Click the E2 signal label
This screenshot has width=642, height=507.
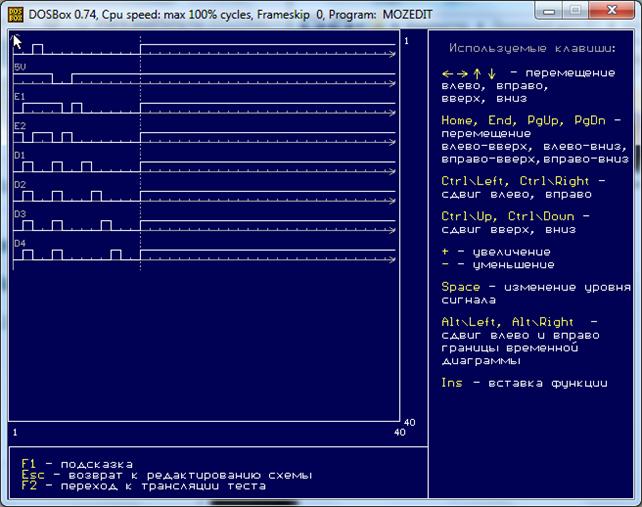[20, 126]
